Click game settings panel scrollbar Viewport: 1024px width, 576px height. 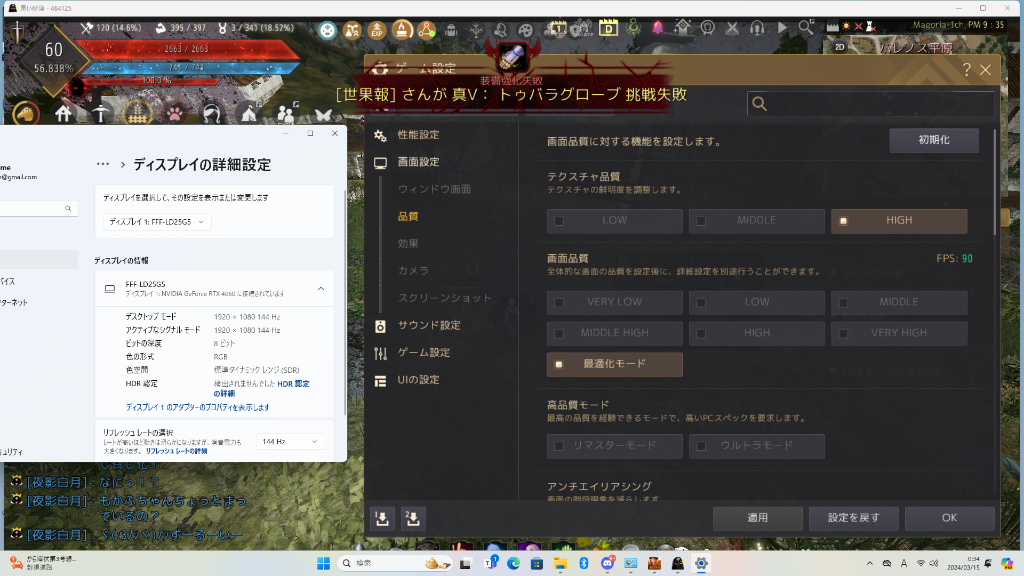pyautogui.click(x=995, y=183)
